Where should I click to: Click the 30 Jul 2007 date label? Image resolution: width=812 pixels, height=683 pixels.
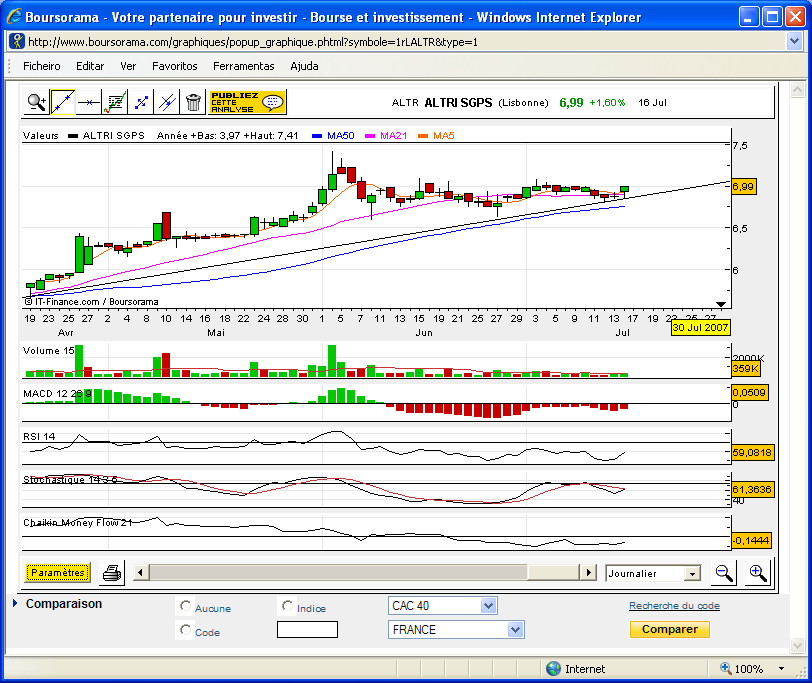[700, 327]
